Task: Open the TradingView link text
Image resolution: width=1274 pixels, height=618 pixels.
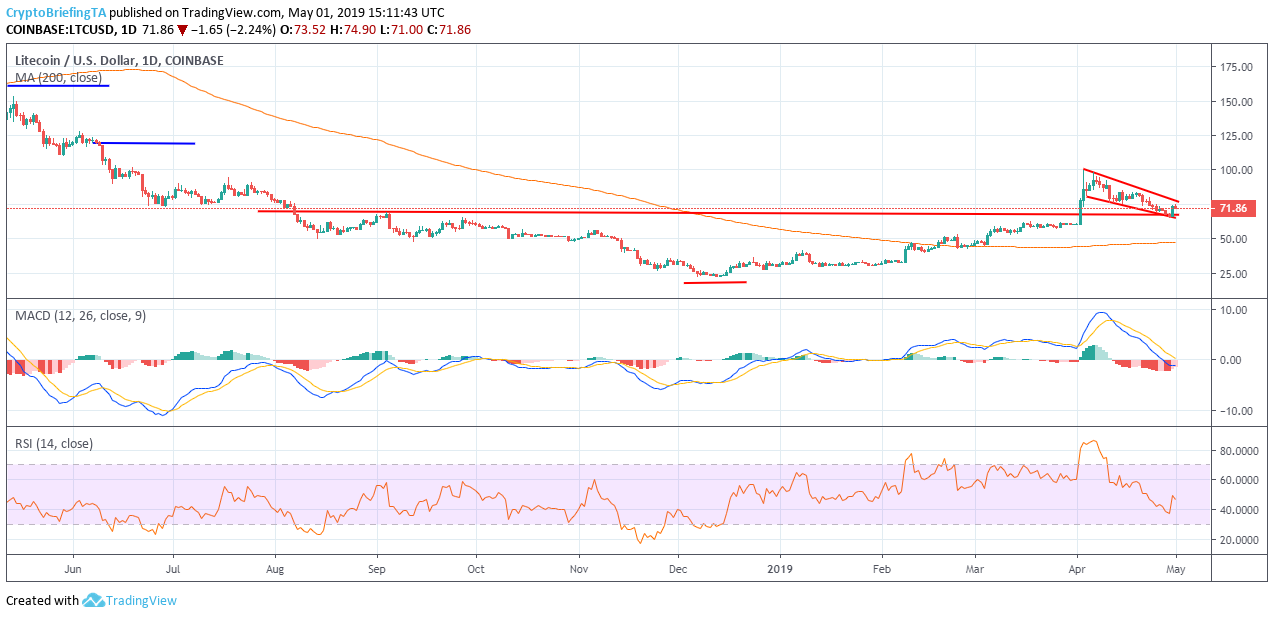Action: point(142,600)
